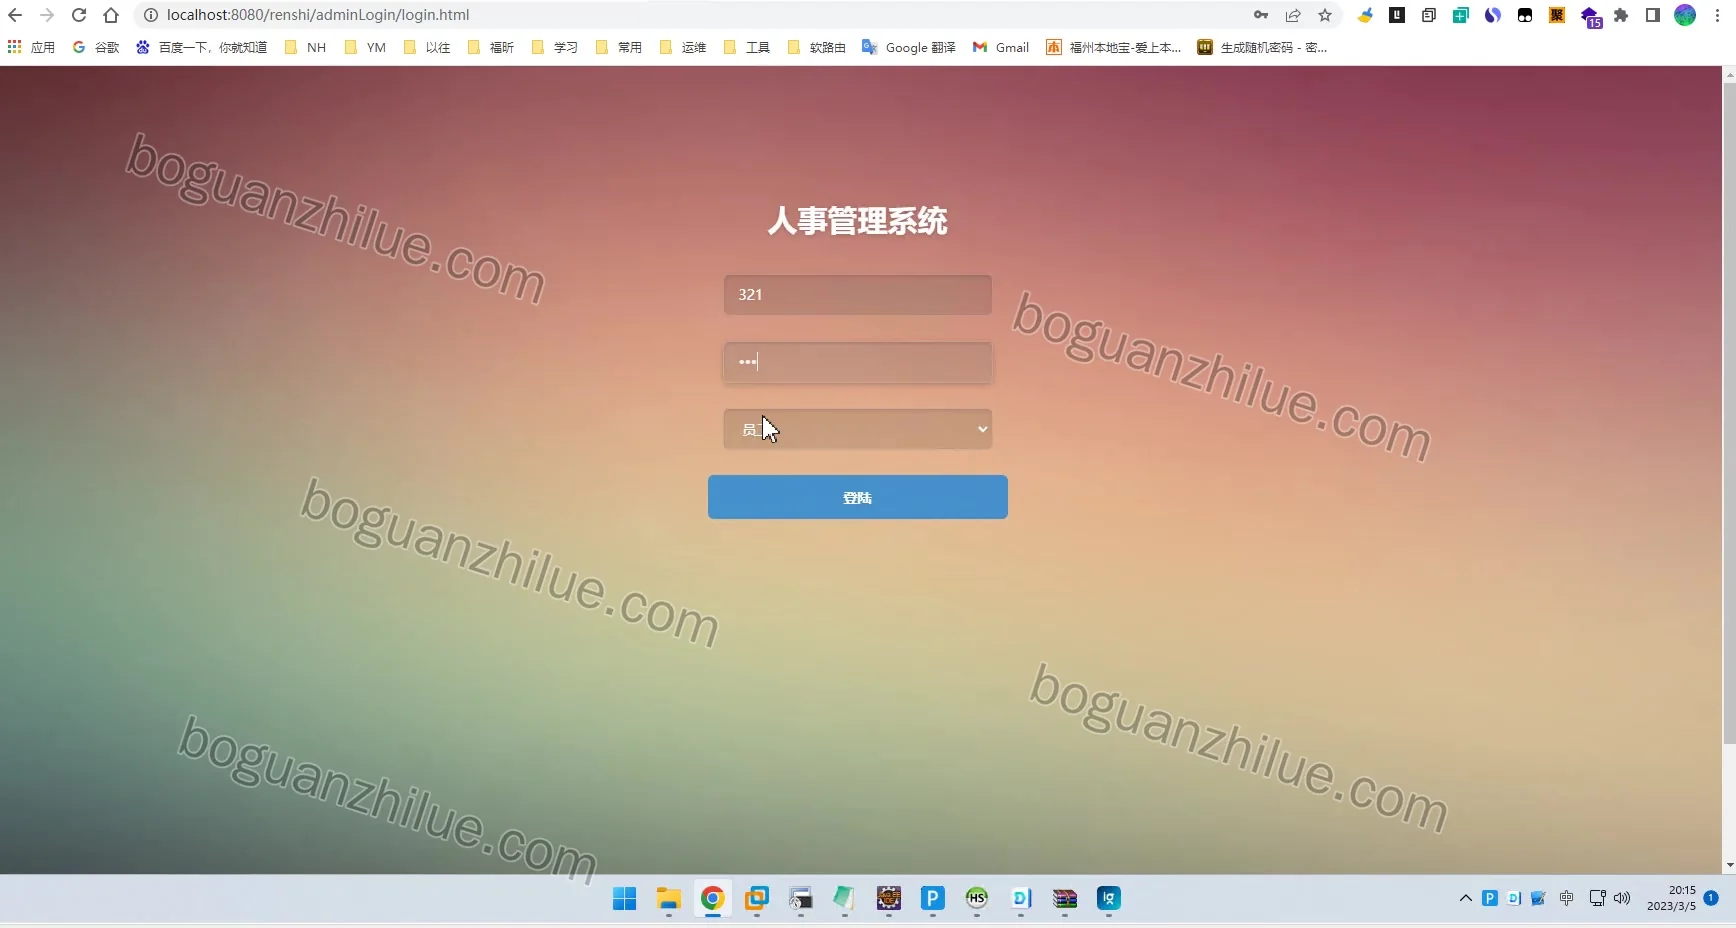Open browser home page icon
Viewport: 1736px width, 928px height.
click(111, 15)
